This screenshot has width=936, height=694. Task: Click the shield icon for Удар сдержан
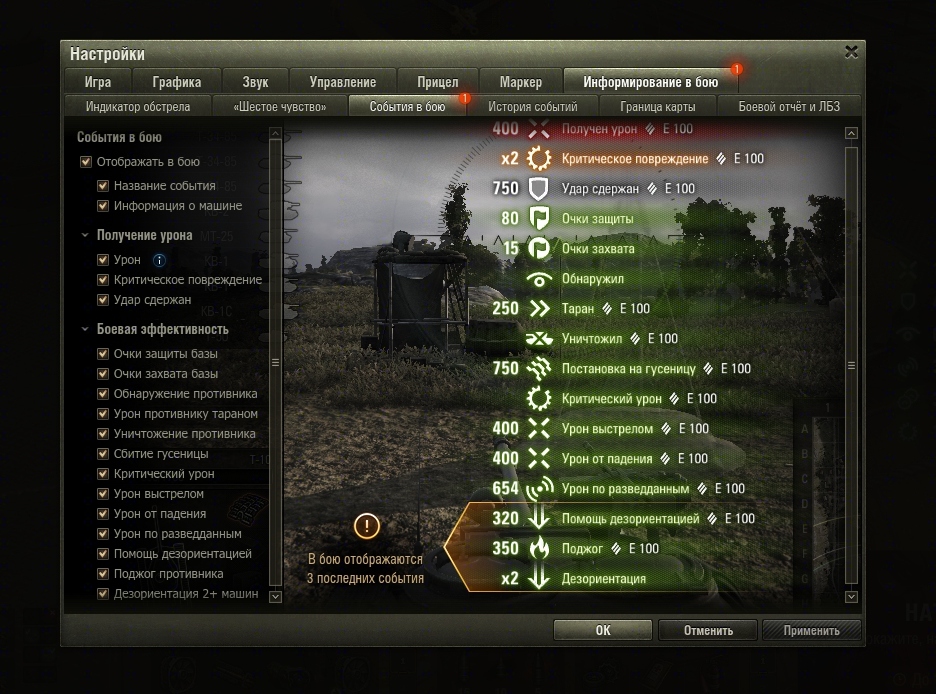coord(538,189)
